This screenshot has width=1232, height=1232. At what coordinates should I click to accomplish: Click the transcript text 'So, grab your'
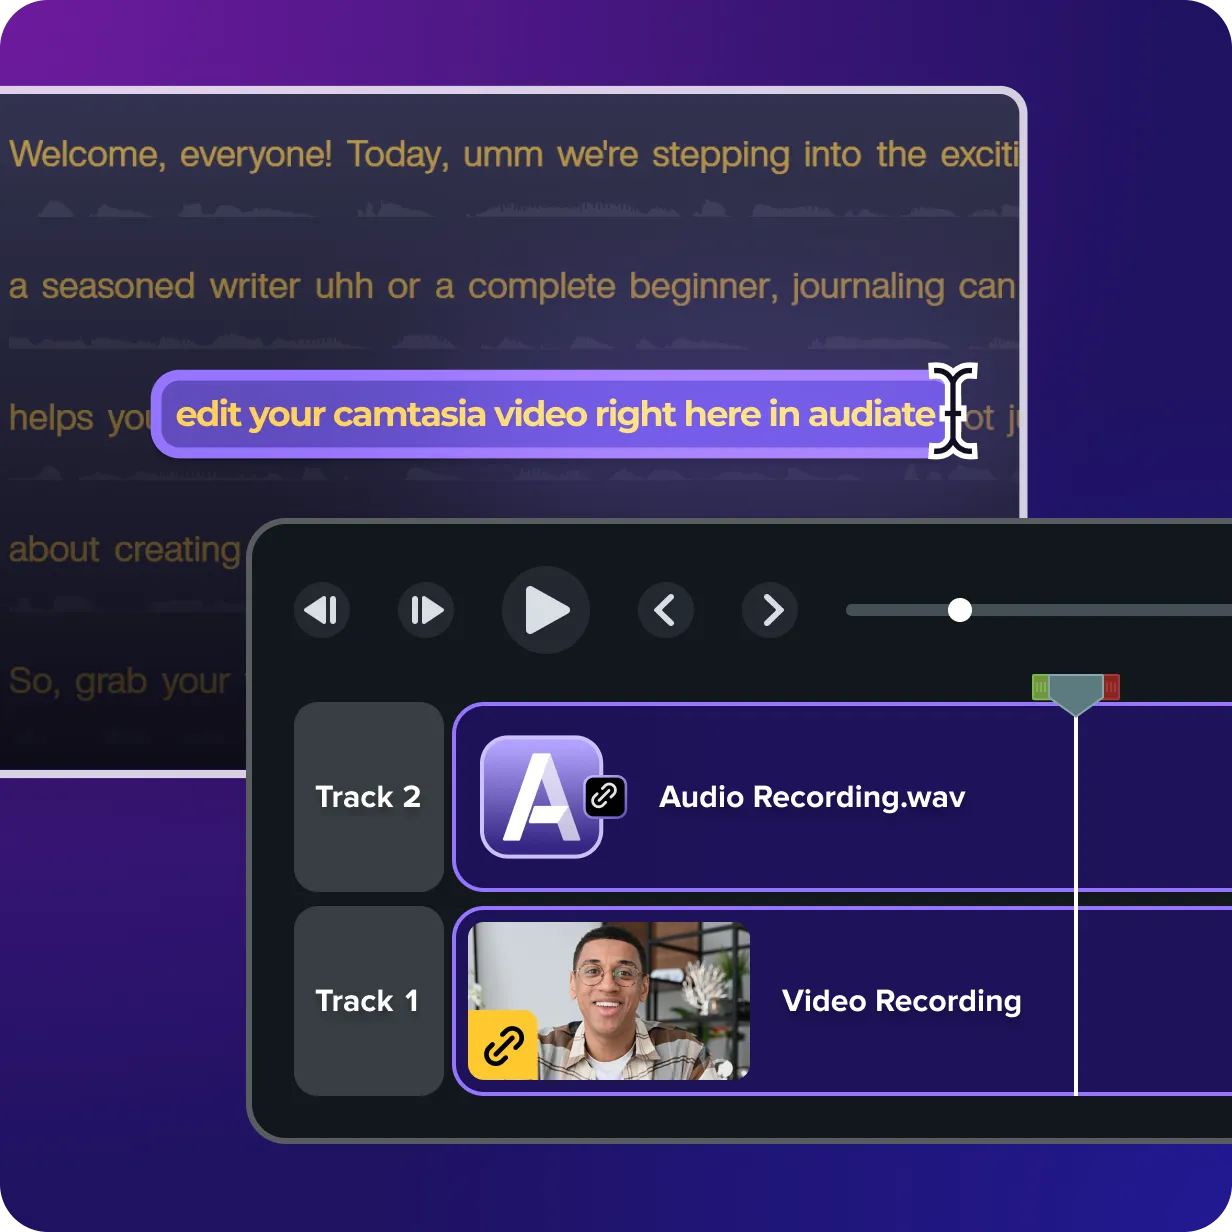[119, 682]
